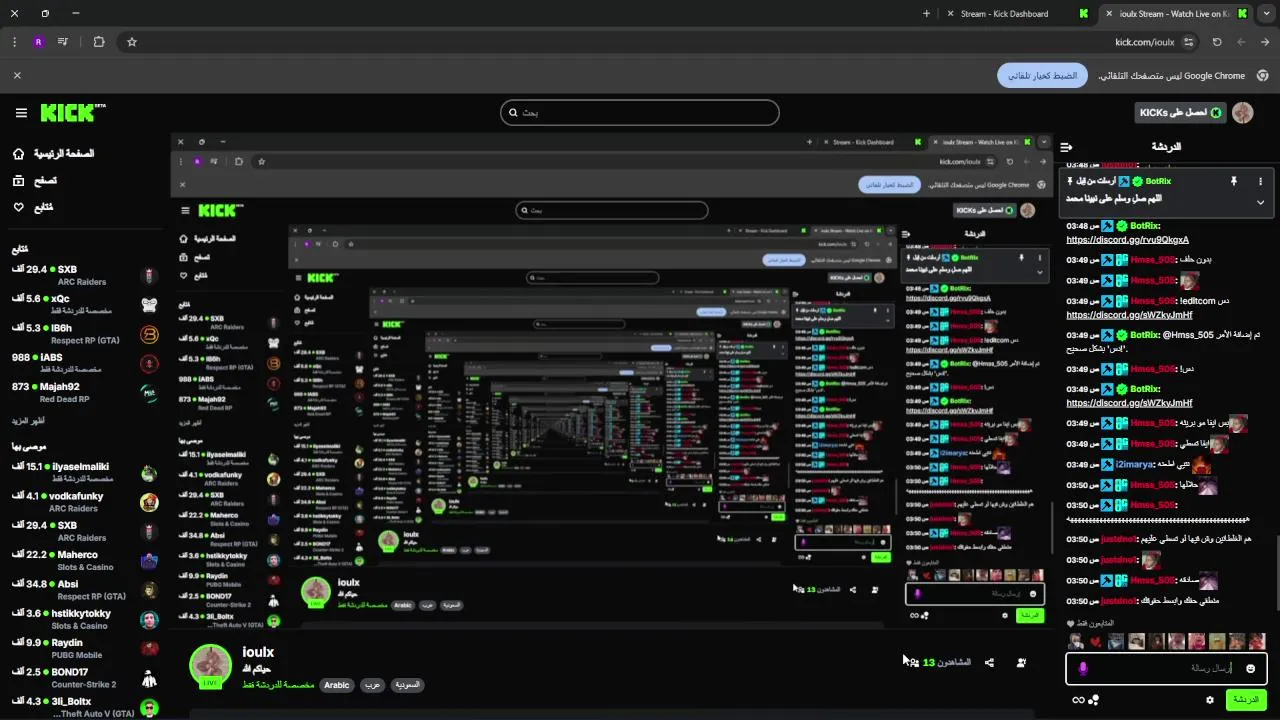Open iABS channel in sidebar
Screen dimensions: 1280x720
pyautogui.click(x=85, y=362)
